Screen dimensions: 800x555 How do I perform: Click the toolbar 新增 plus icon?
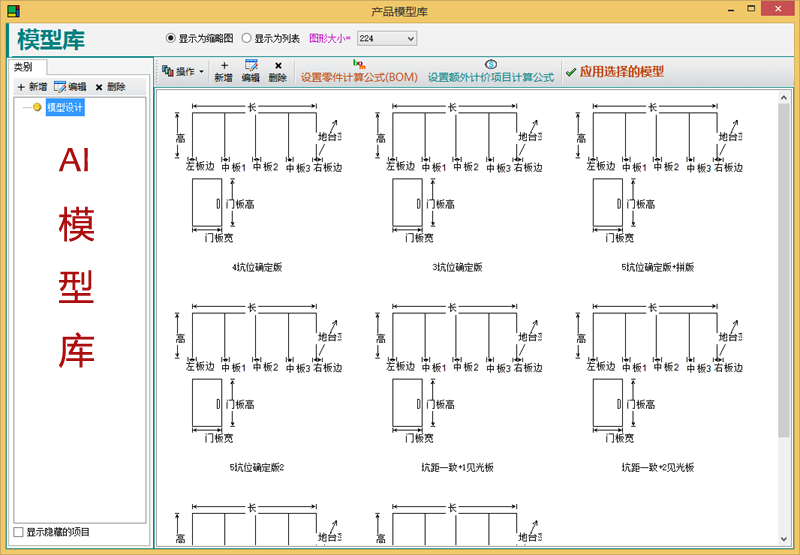tap(224, 65)
